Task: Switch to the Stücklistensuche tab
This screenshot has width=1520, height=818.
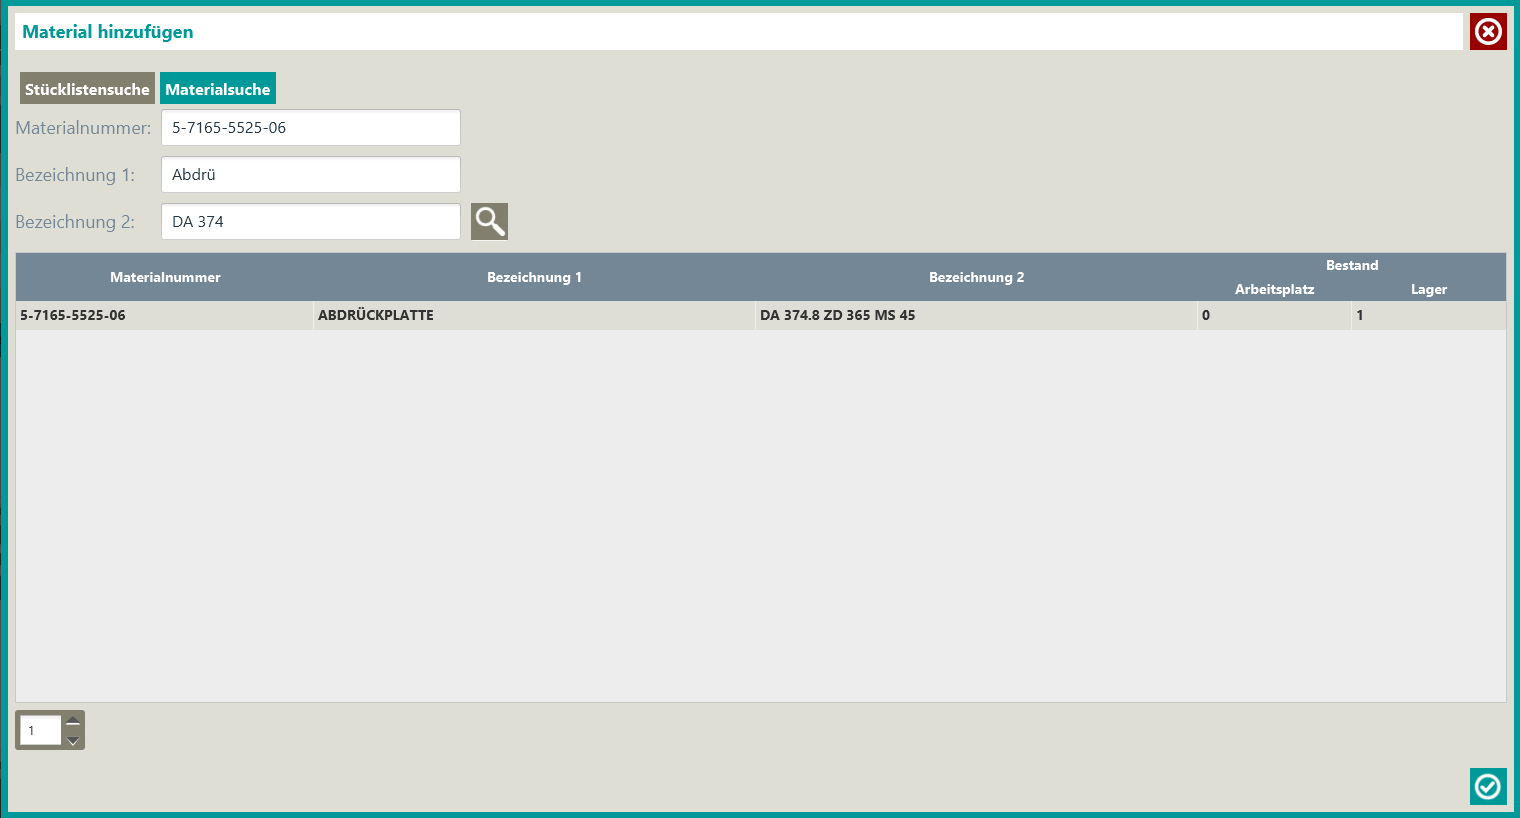Action: tap(87, 89)
